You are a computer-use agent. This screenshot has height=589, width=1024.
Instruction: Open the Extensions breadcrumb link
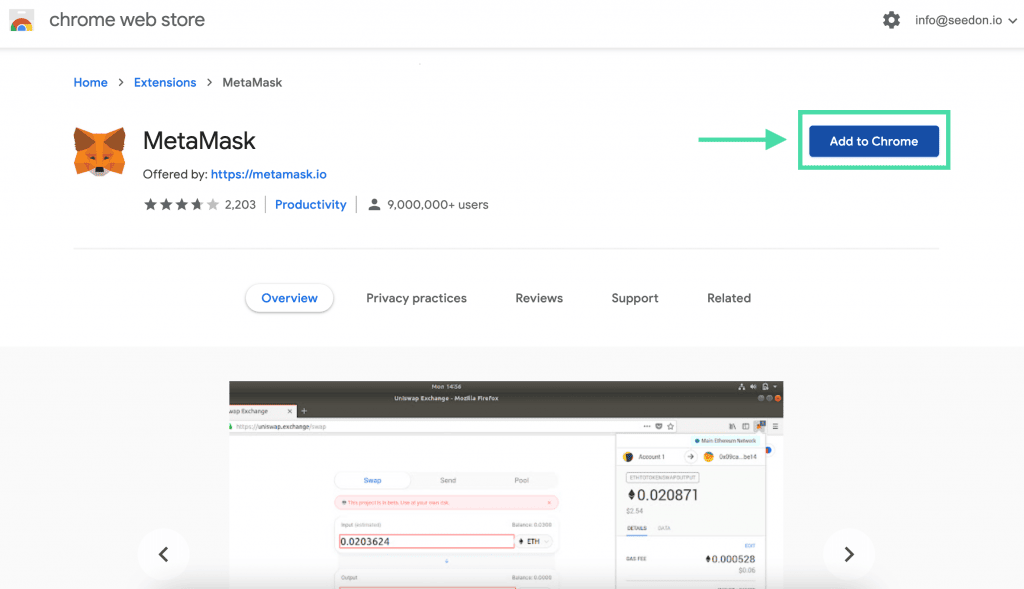click(x=165, y=82)
